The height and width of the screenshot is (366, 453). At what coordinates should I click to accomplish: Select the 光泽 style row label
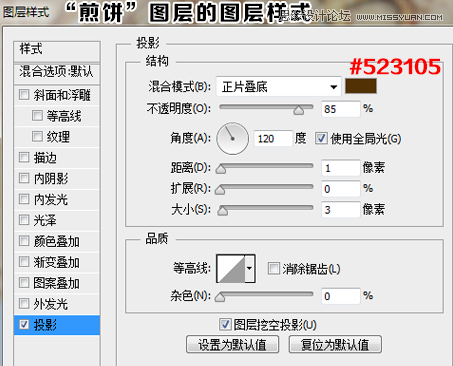45,220
